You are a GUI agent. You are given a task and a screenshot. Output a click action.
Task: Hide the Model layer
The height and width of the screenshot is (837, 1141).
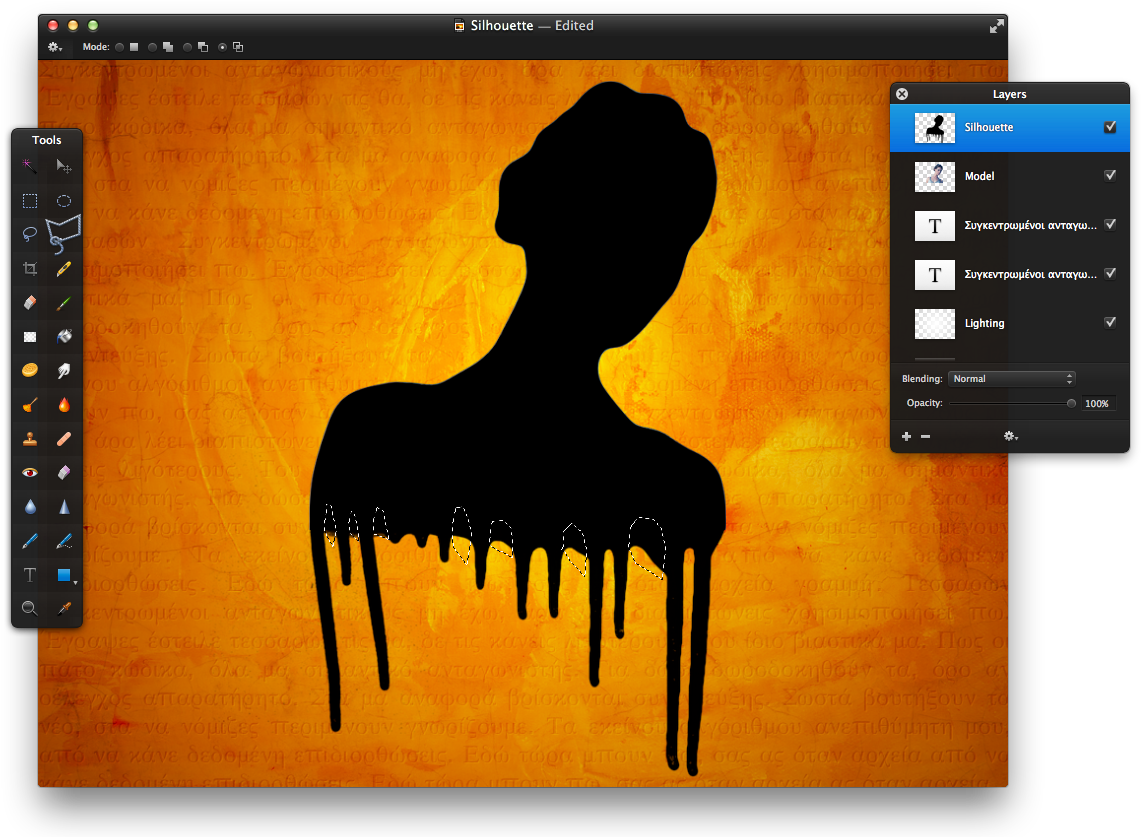pos(1110,174)
